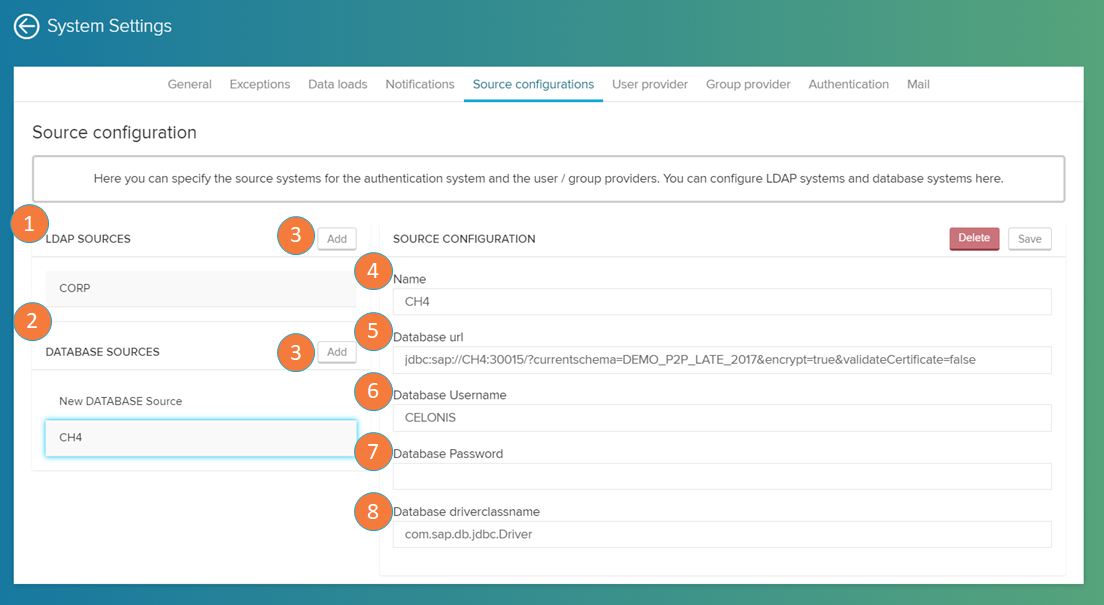Select the New DATABASE Source entry
Image resolution: width=1104 pixels, height=605 pixels.
tap(200, 401)
